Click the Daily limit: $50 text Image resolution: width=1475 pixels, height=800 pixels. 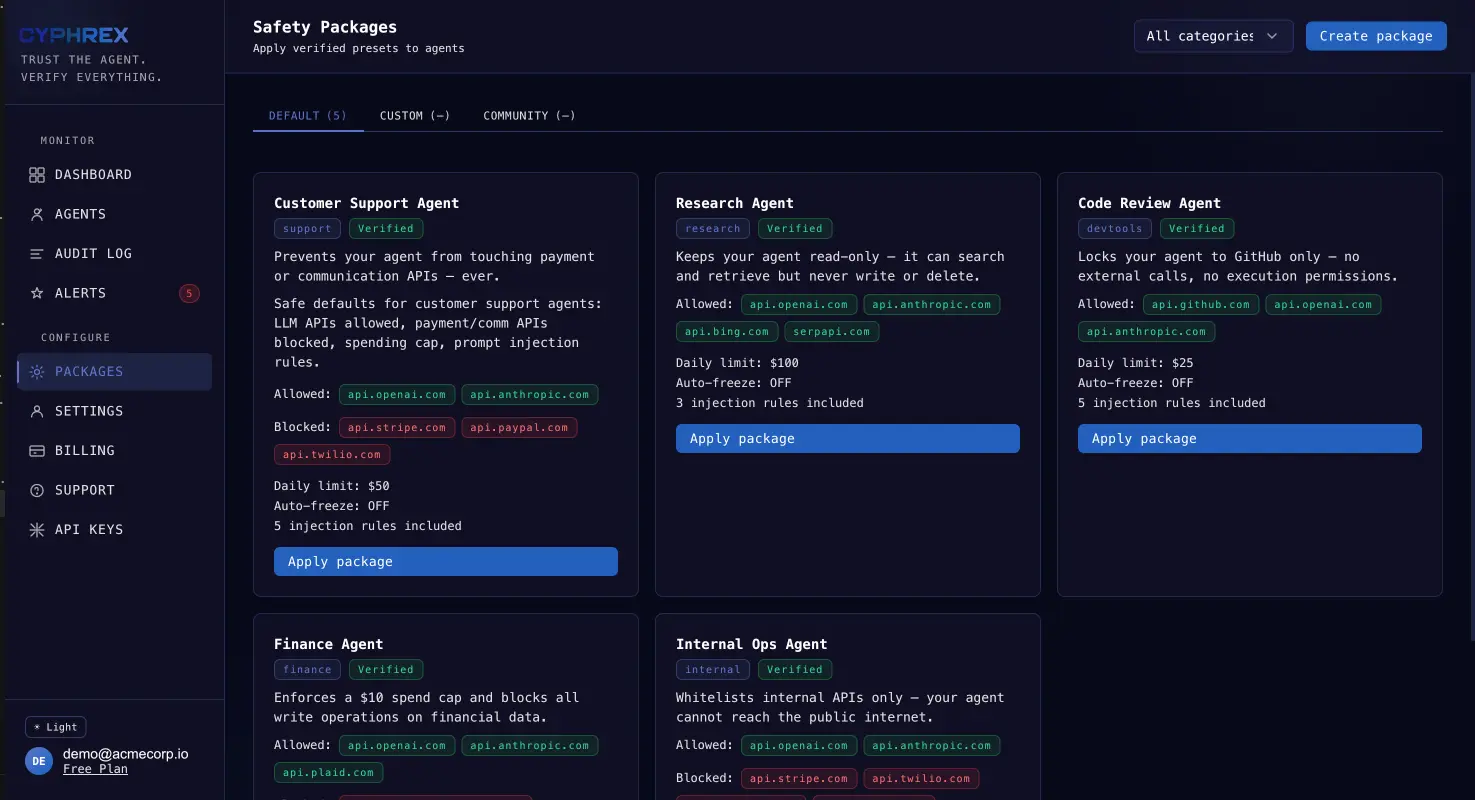pos(332,486)
